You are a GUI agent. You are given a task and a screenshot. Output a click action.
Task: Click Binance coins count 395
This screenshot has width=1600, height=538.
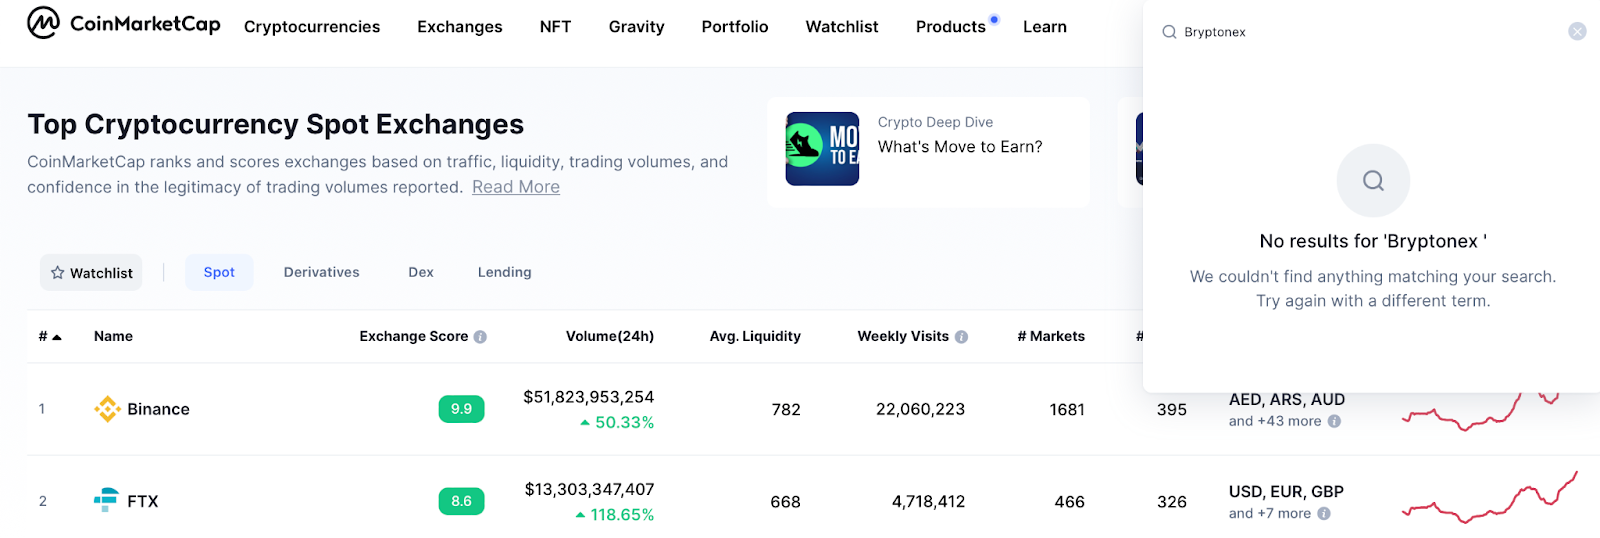click(x=1171, y=409)
